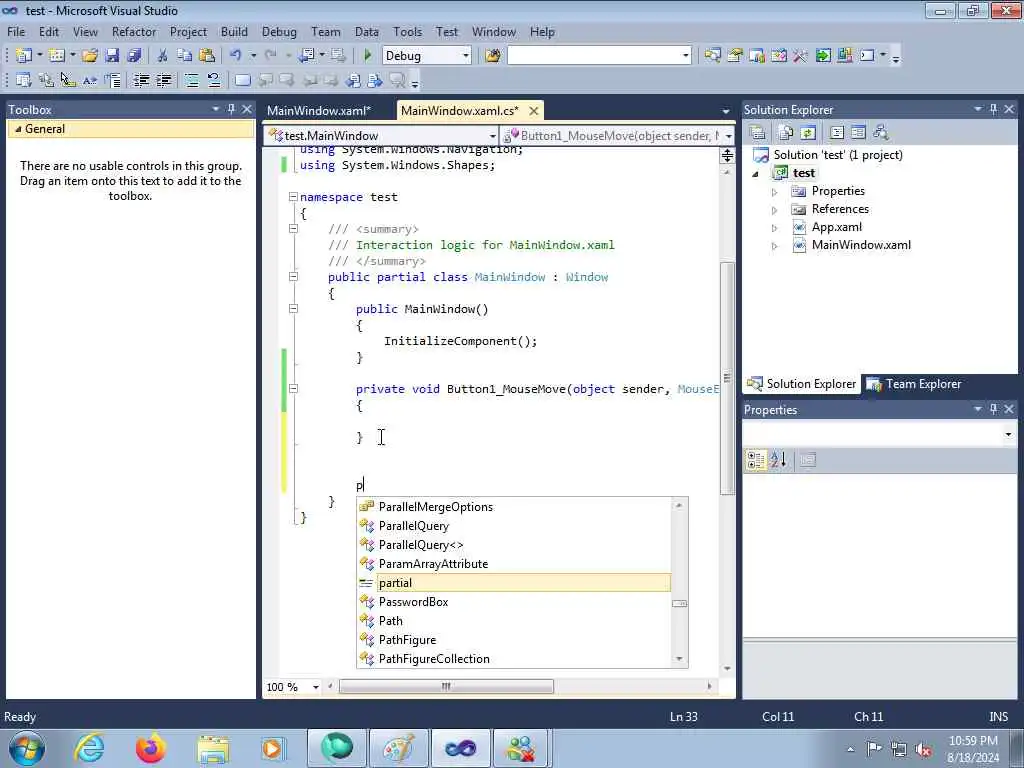Open the Tools menu
Screen dimensions: 1024x768
pyautogui.click(x=408, y=31)
